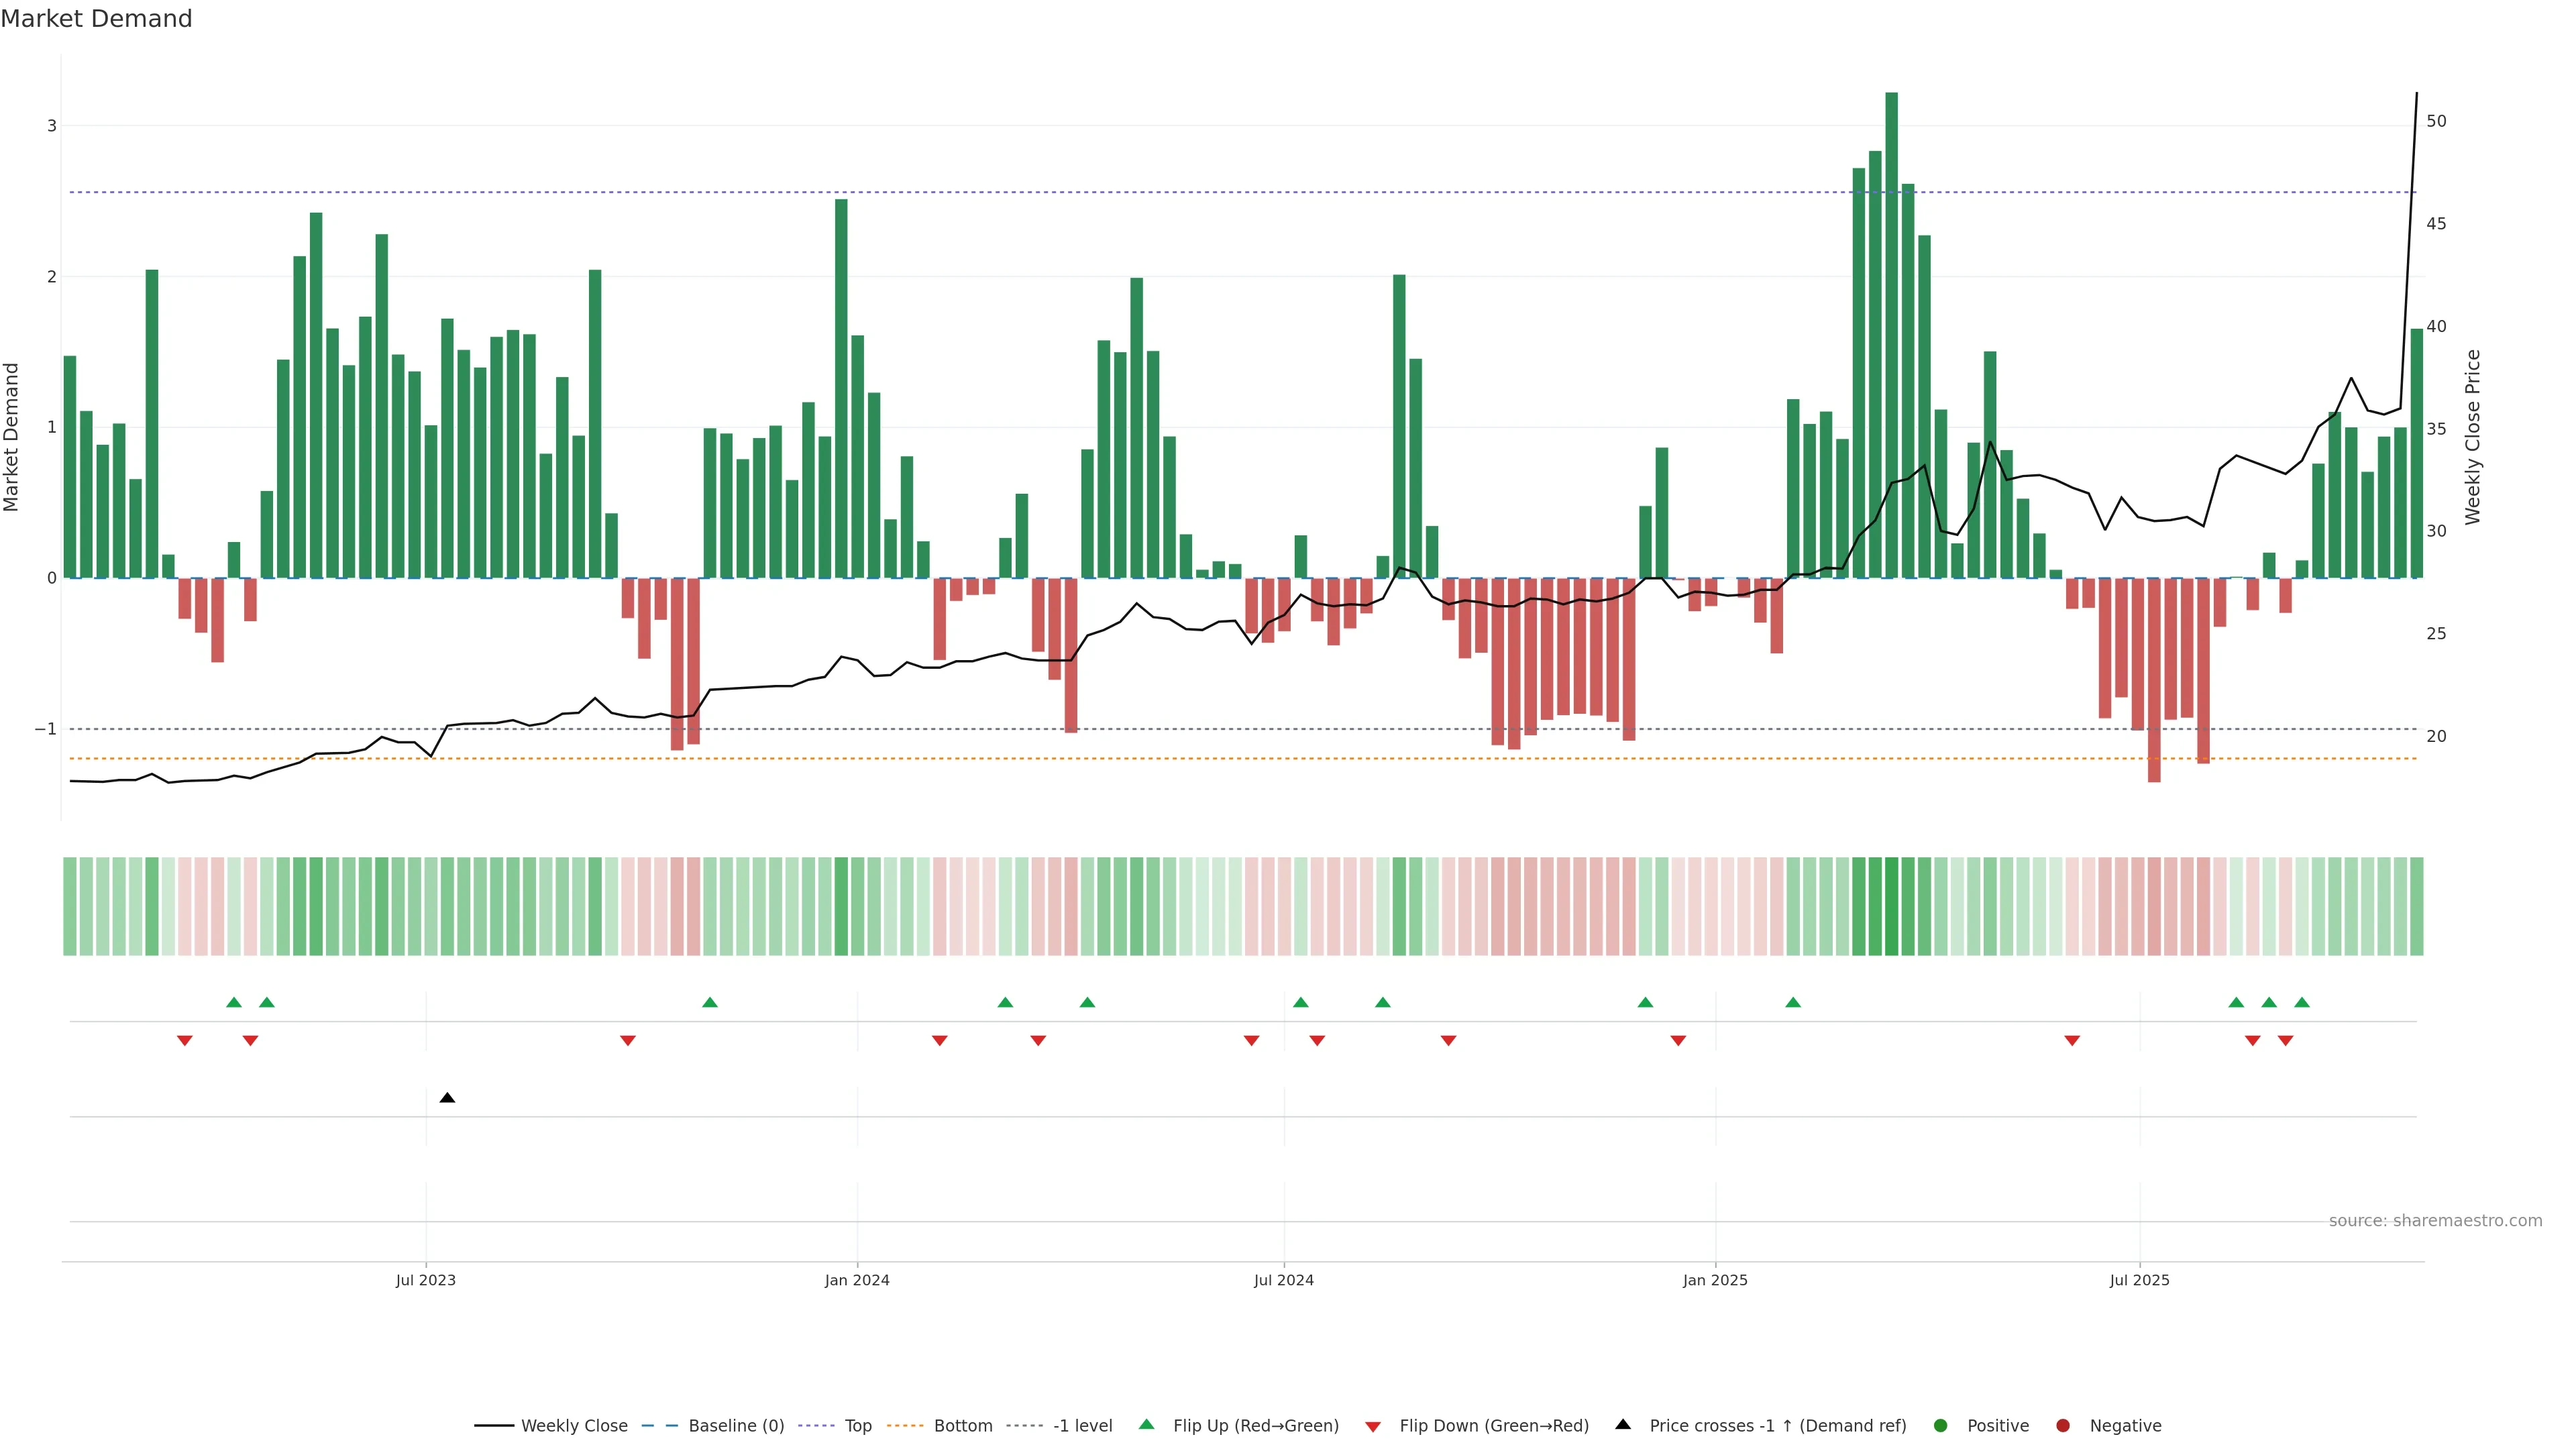2576x1449 pixels.
Task: Click black triangle icon in legend
Action: (1623, 1424)
